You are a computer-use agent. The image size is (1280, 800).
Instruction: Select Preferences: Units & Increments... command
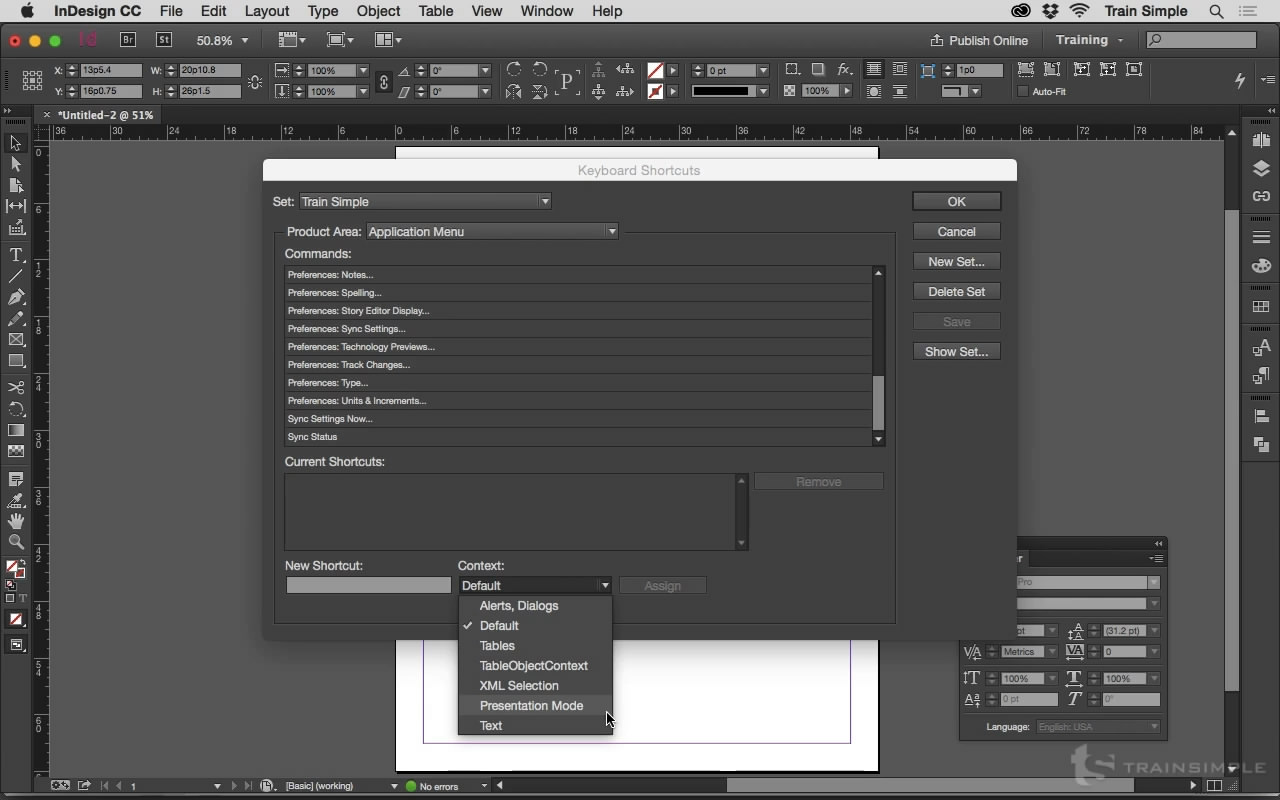click(578, 400)
